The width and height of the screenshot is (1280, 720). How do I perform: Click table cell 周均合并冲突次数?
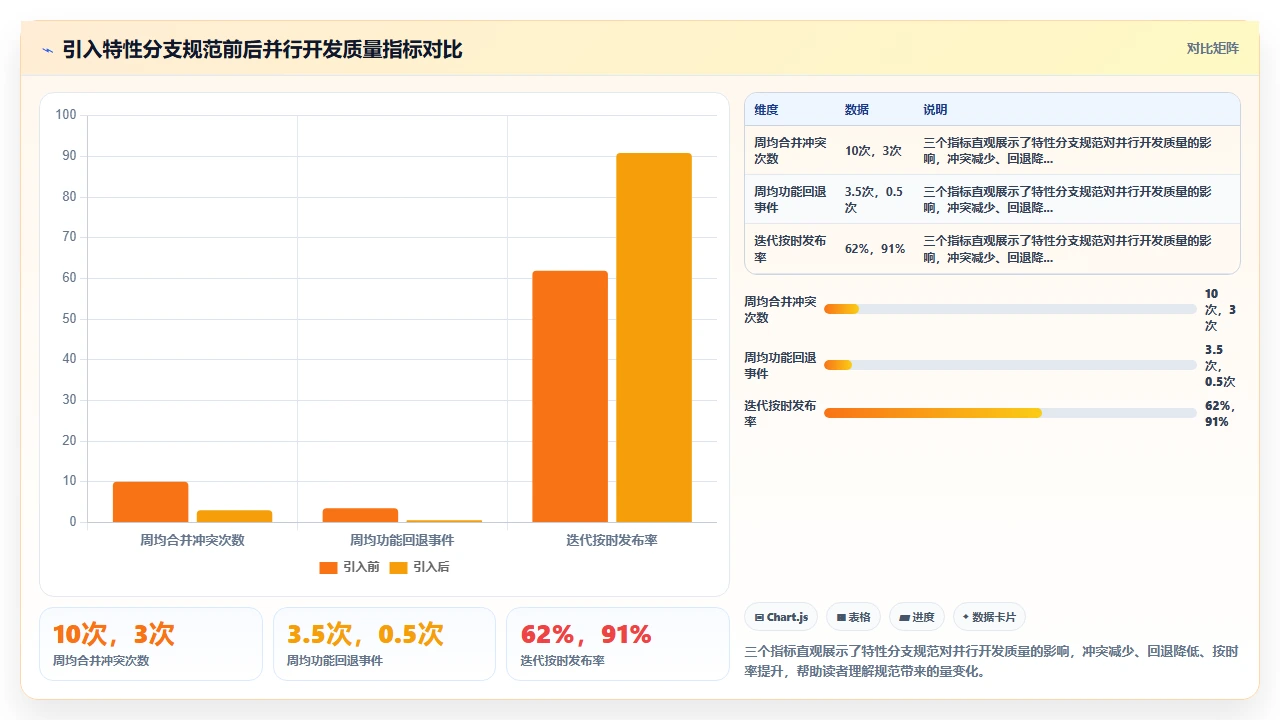790,151
